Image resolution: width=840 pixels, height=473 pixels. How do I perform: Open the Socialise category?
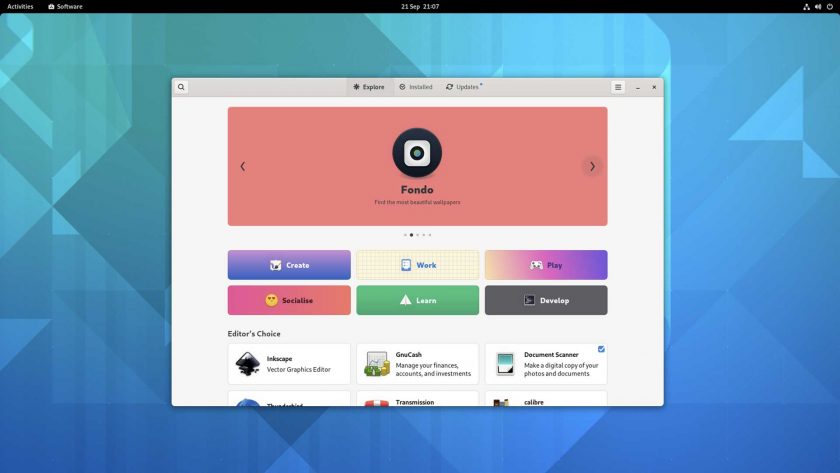point(289,301)
